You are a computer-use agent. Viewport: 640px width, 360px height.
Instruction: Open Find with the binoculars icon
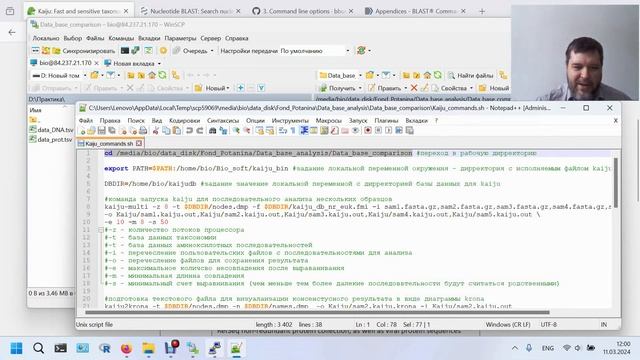pyautogui.click(x=213, y=131)
